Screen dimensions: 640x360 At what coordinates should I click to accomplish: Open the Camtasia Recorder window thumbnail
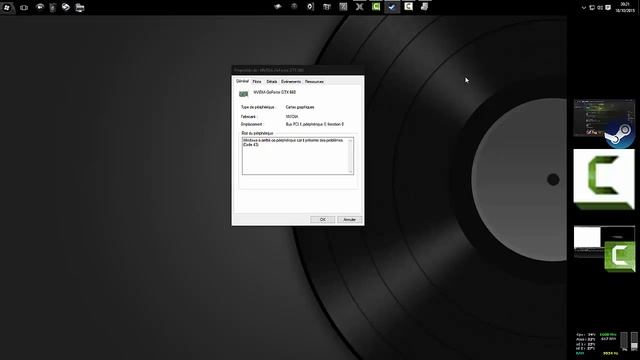click(604, 248)
